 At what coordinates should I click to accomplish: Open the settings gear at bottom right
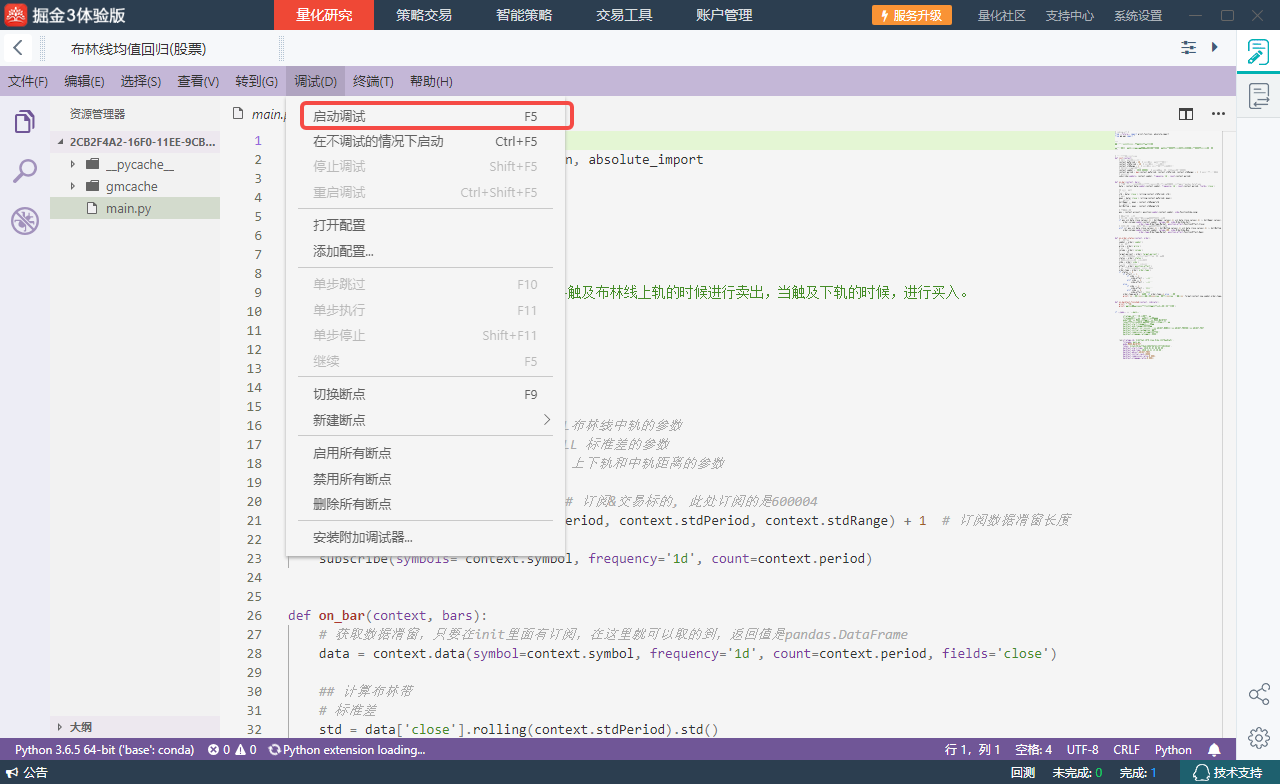pyautogui.click(x=1259, y=738)
